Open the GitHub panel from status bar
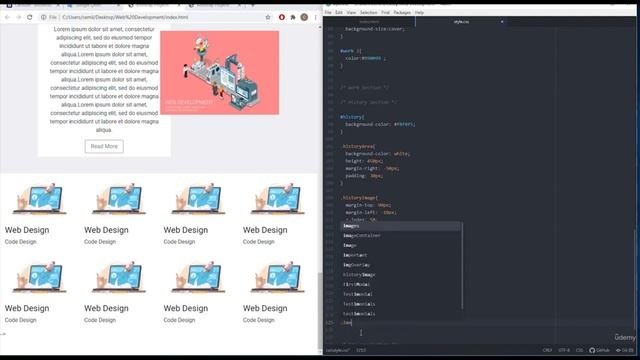This screenshot has width=640, height=360. tap(599, 350)
